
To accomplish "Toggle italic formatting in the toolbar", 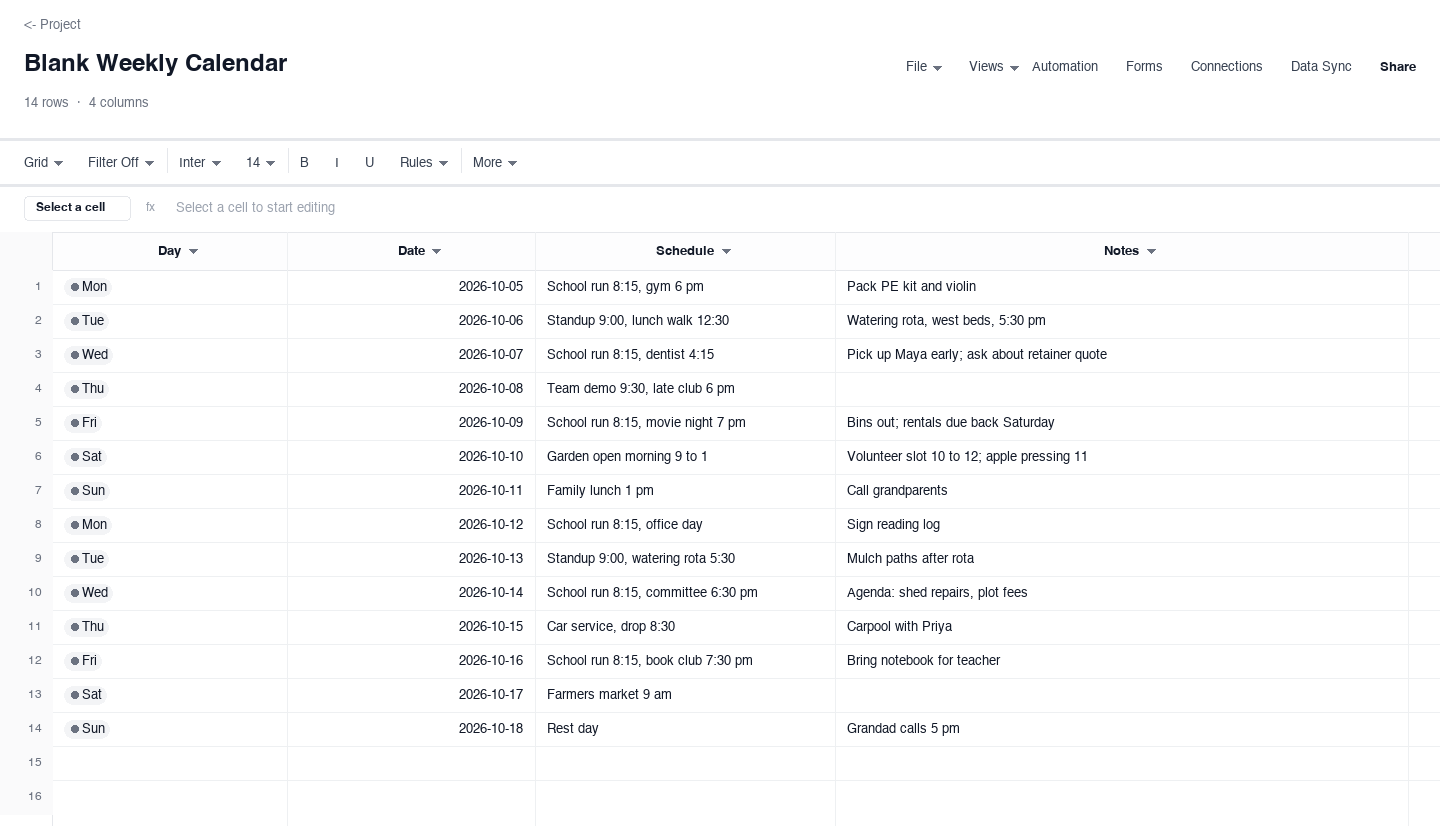I will click(336, 162).
